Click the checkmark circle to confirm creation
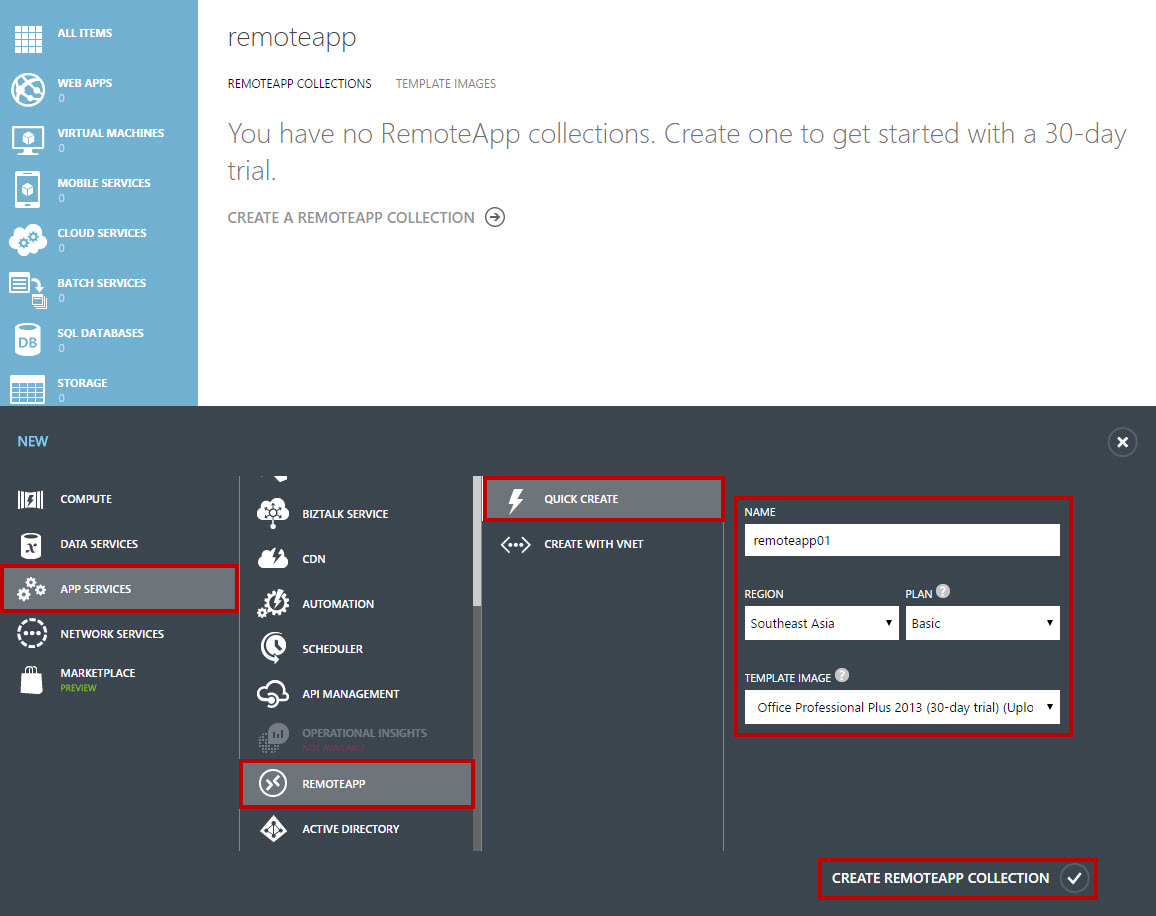1156x916 pixels. [1074, 878]
